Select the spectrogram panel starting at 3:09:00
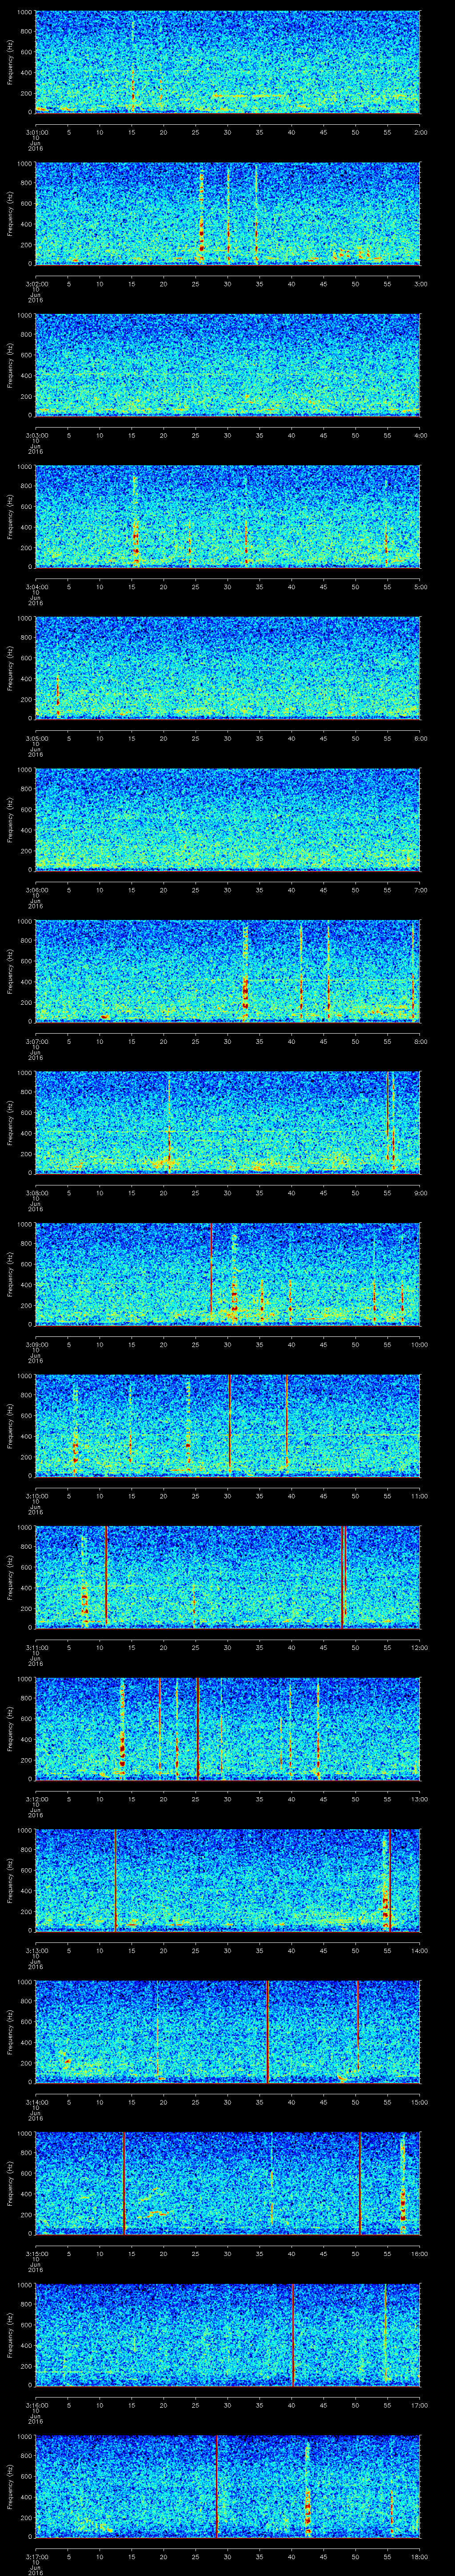 228,1275
